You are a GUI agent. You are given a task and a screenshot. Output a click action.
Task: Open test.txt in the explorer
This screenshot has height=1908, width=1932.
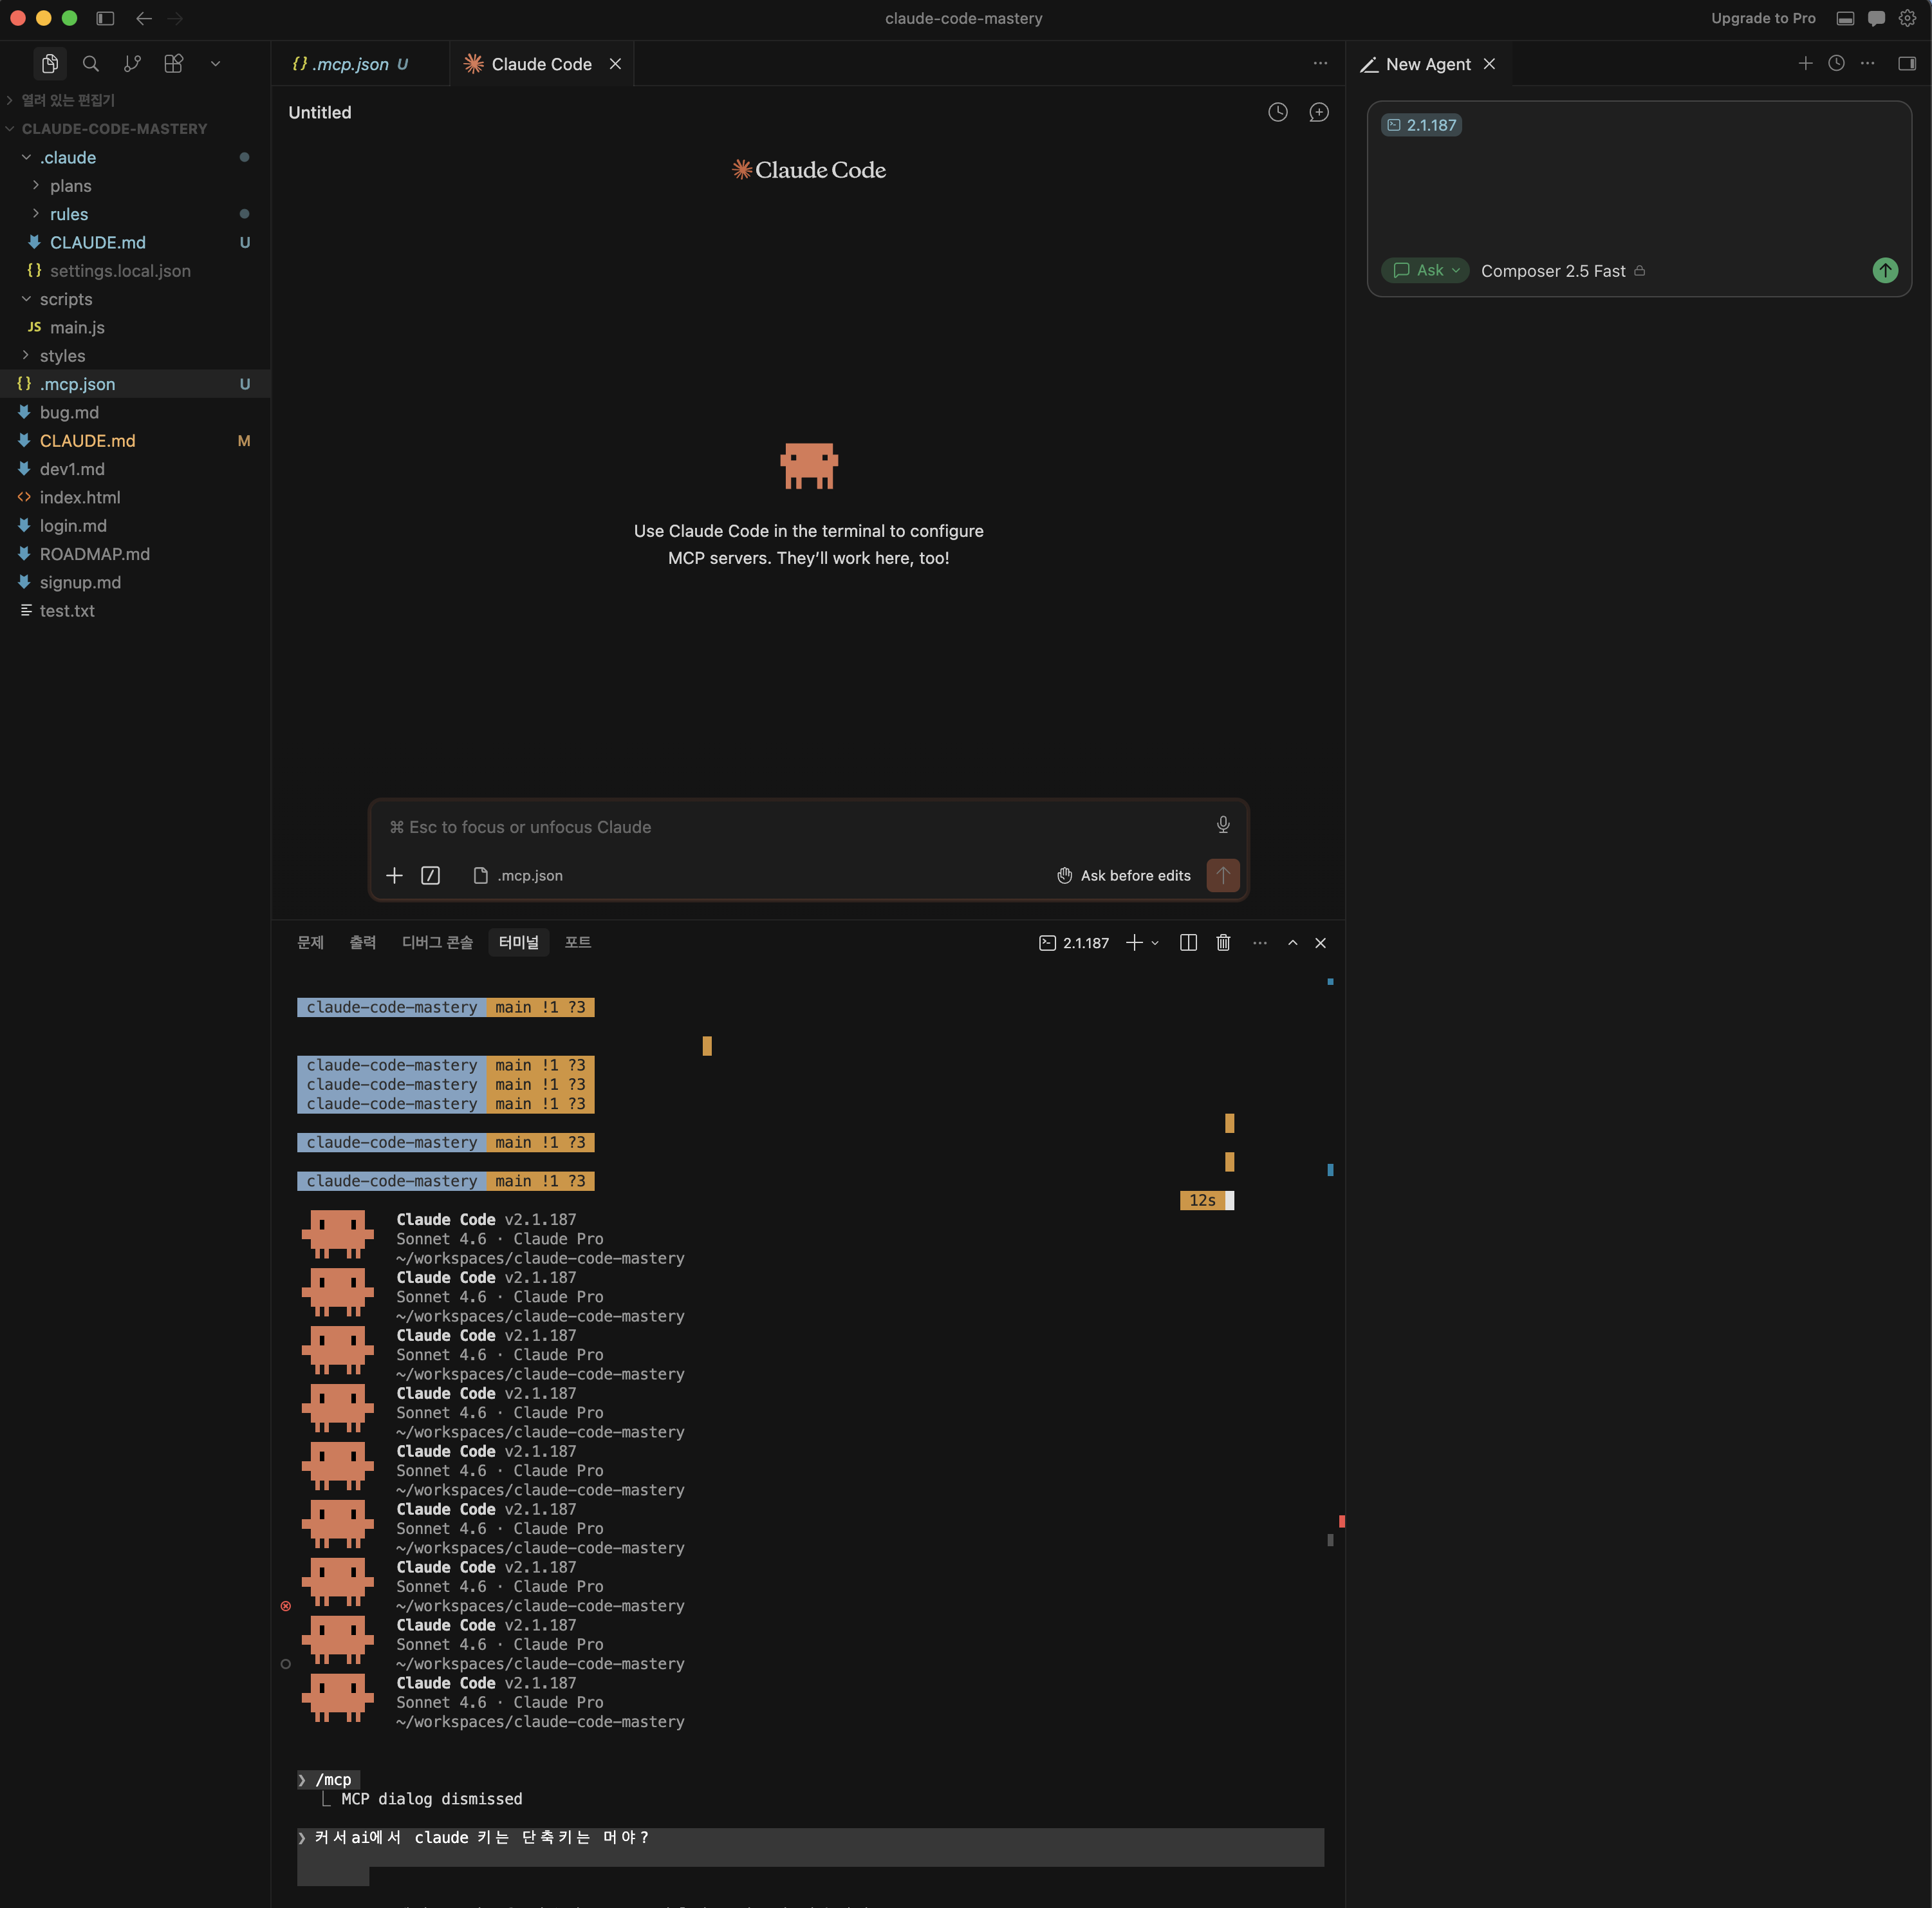point(135,611)
